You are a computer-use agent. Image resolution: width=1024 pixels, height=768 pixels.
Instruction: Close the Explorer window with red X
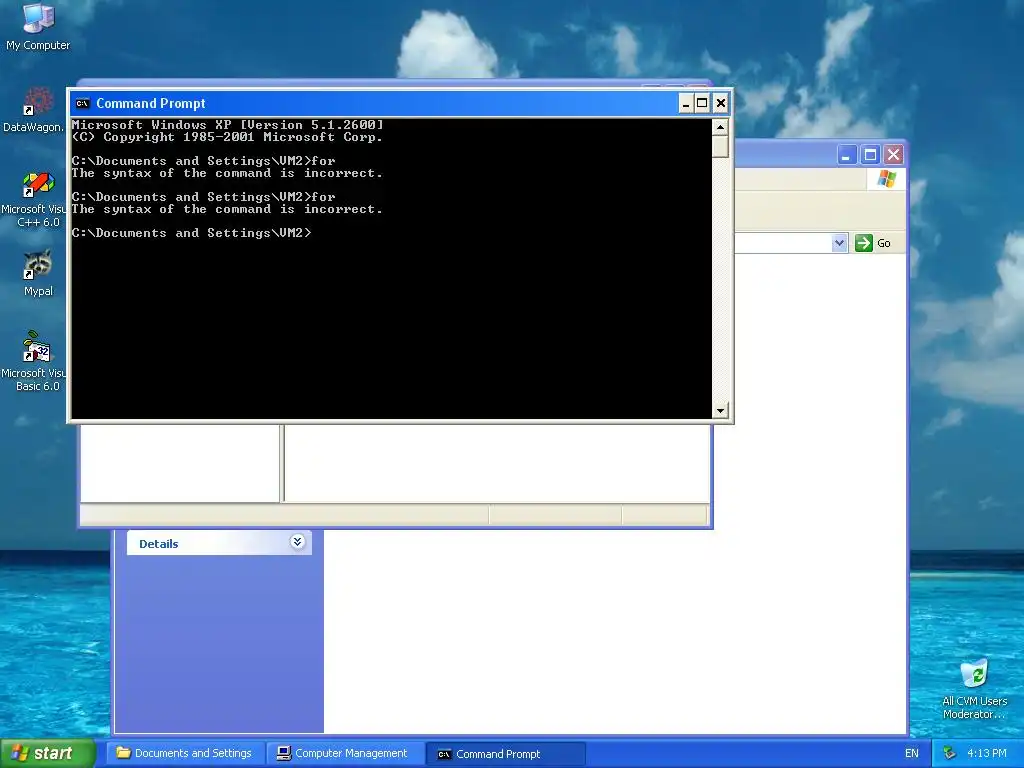893,155
